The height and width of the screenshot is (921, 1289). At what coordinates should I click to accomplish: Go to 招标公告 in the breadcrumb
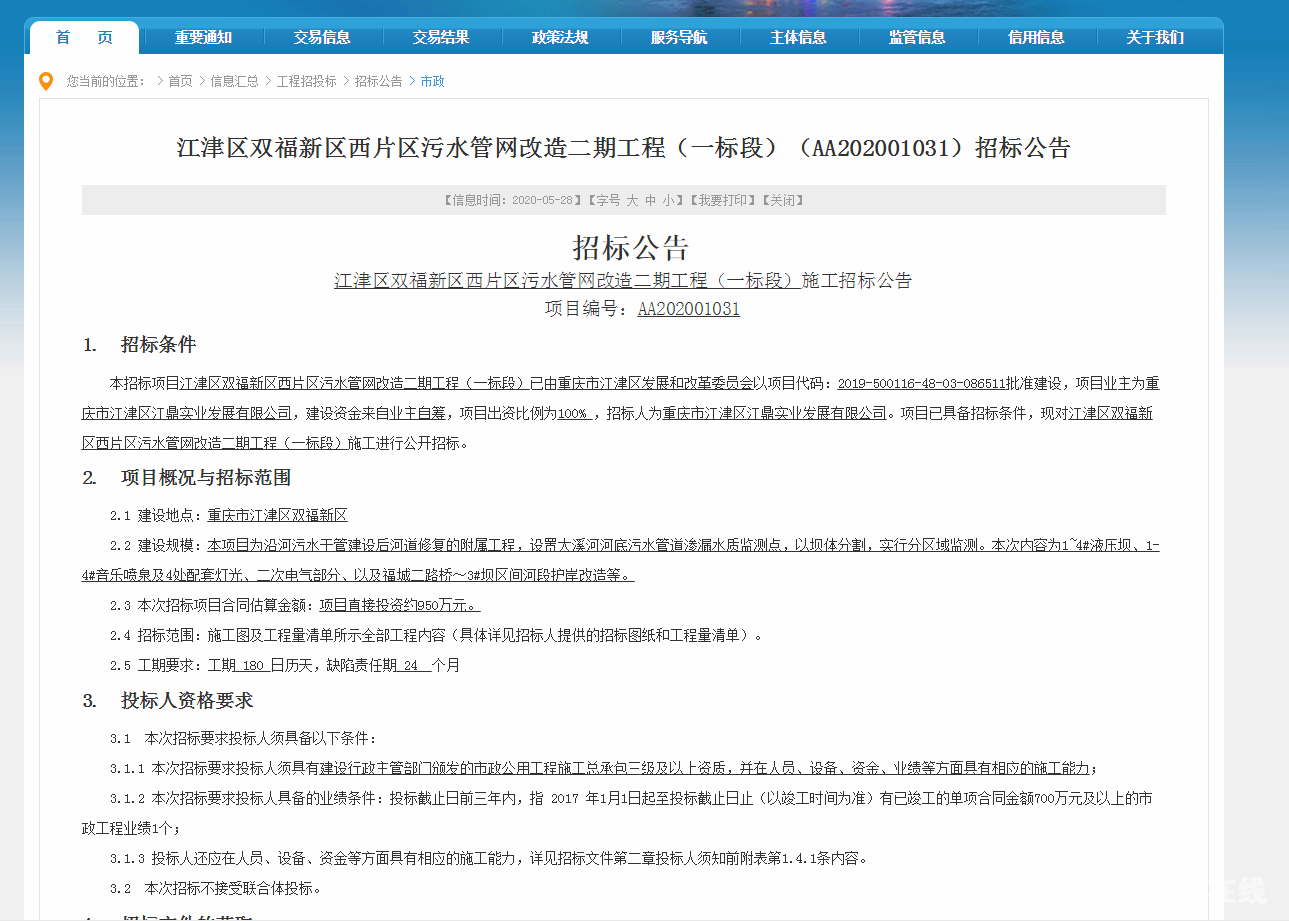coord(378,81)
